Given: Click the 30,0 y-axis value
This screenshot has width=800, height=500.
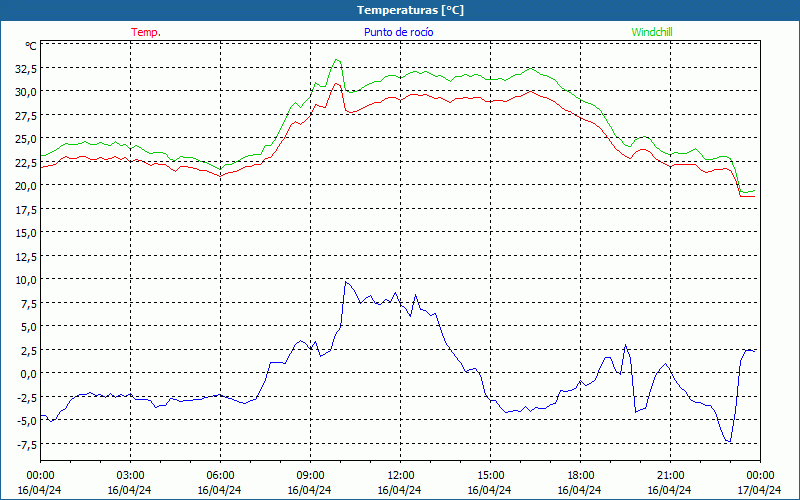Looking at the screenshot, I should click(26, 92).
